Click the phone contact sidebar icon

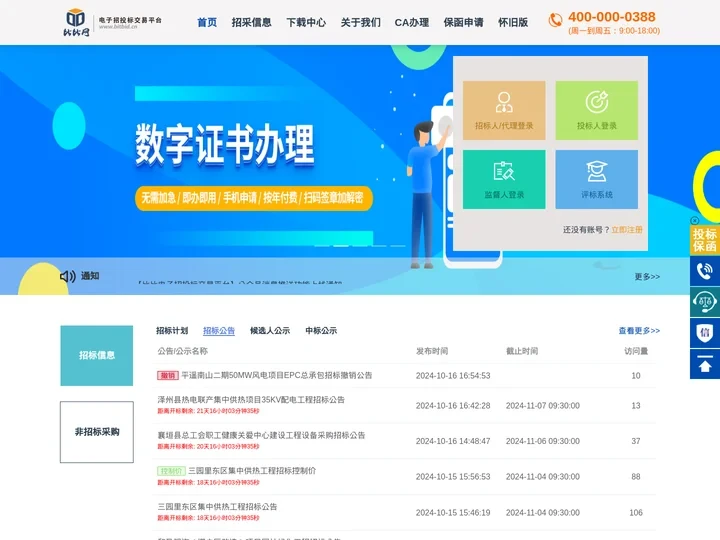705,271
